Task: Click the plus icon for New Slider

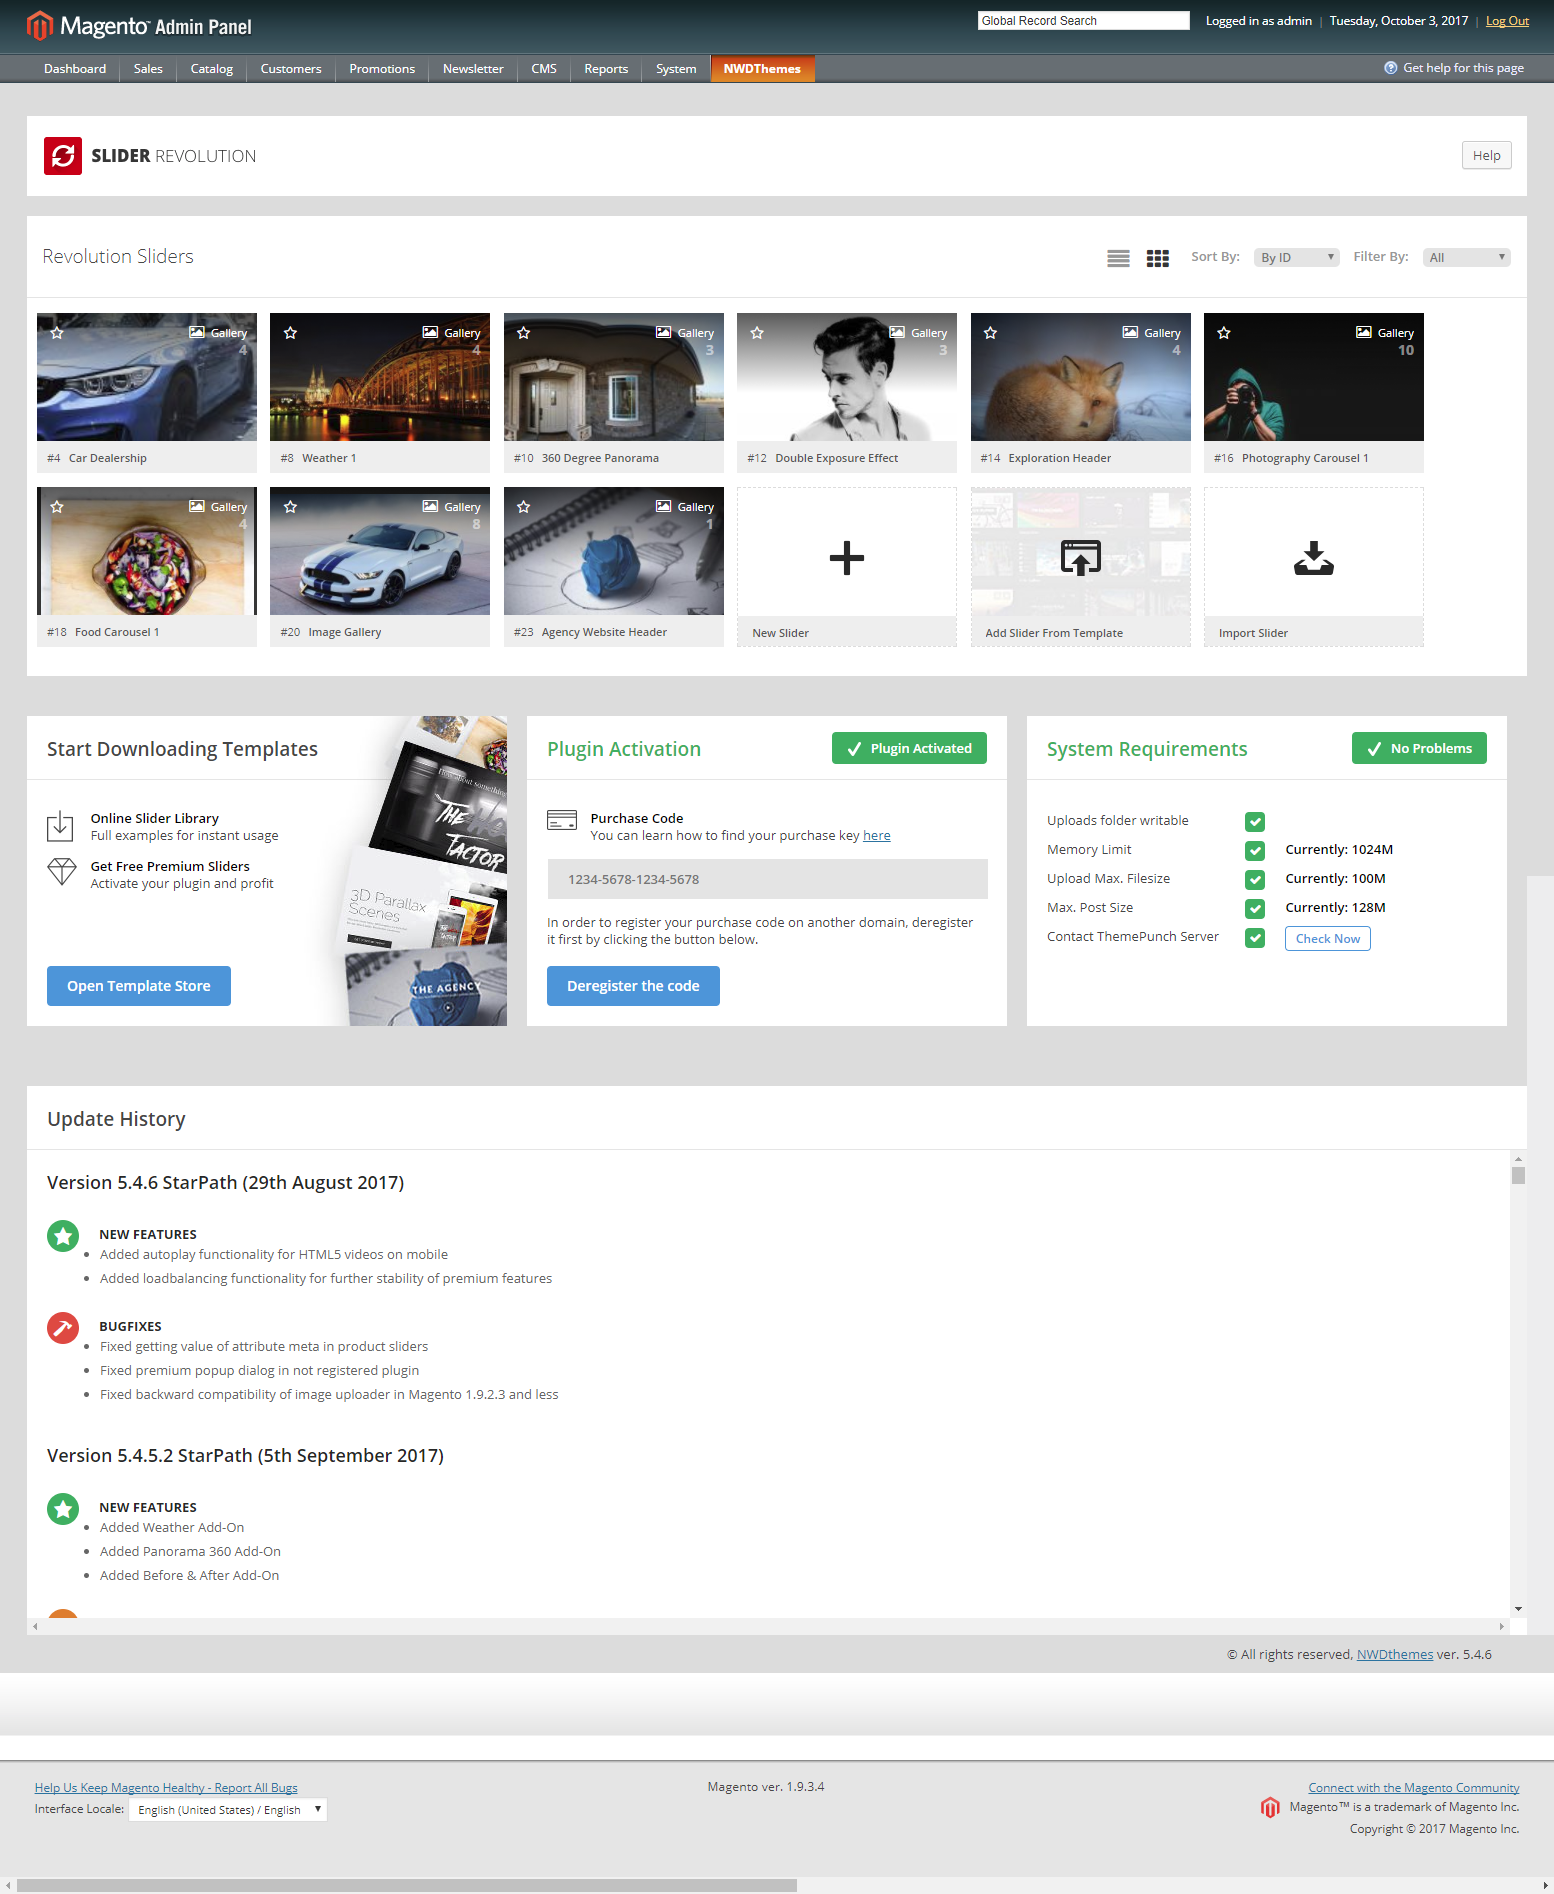Action: click(846, 558)
